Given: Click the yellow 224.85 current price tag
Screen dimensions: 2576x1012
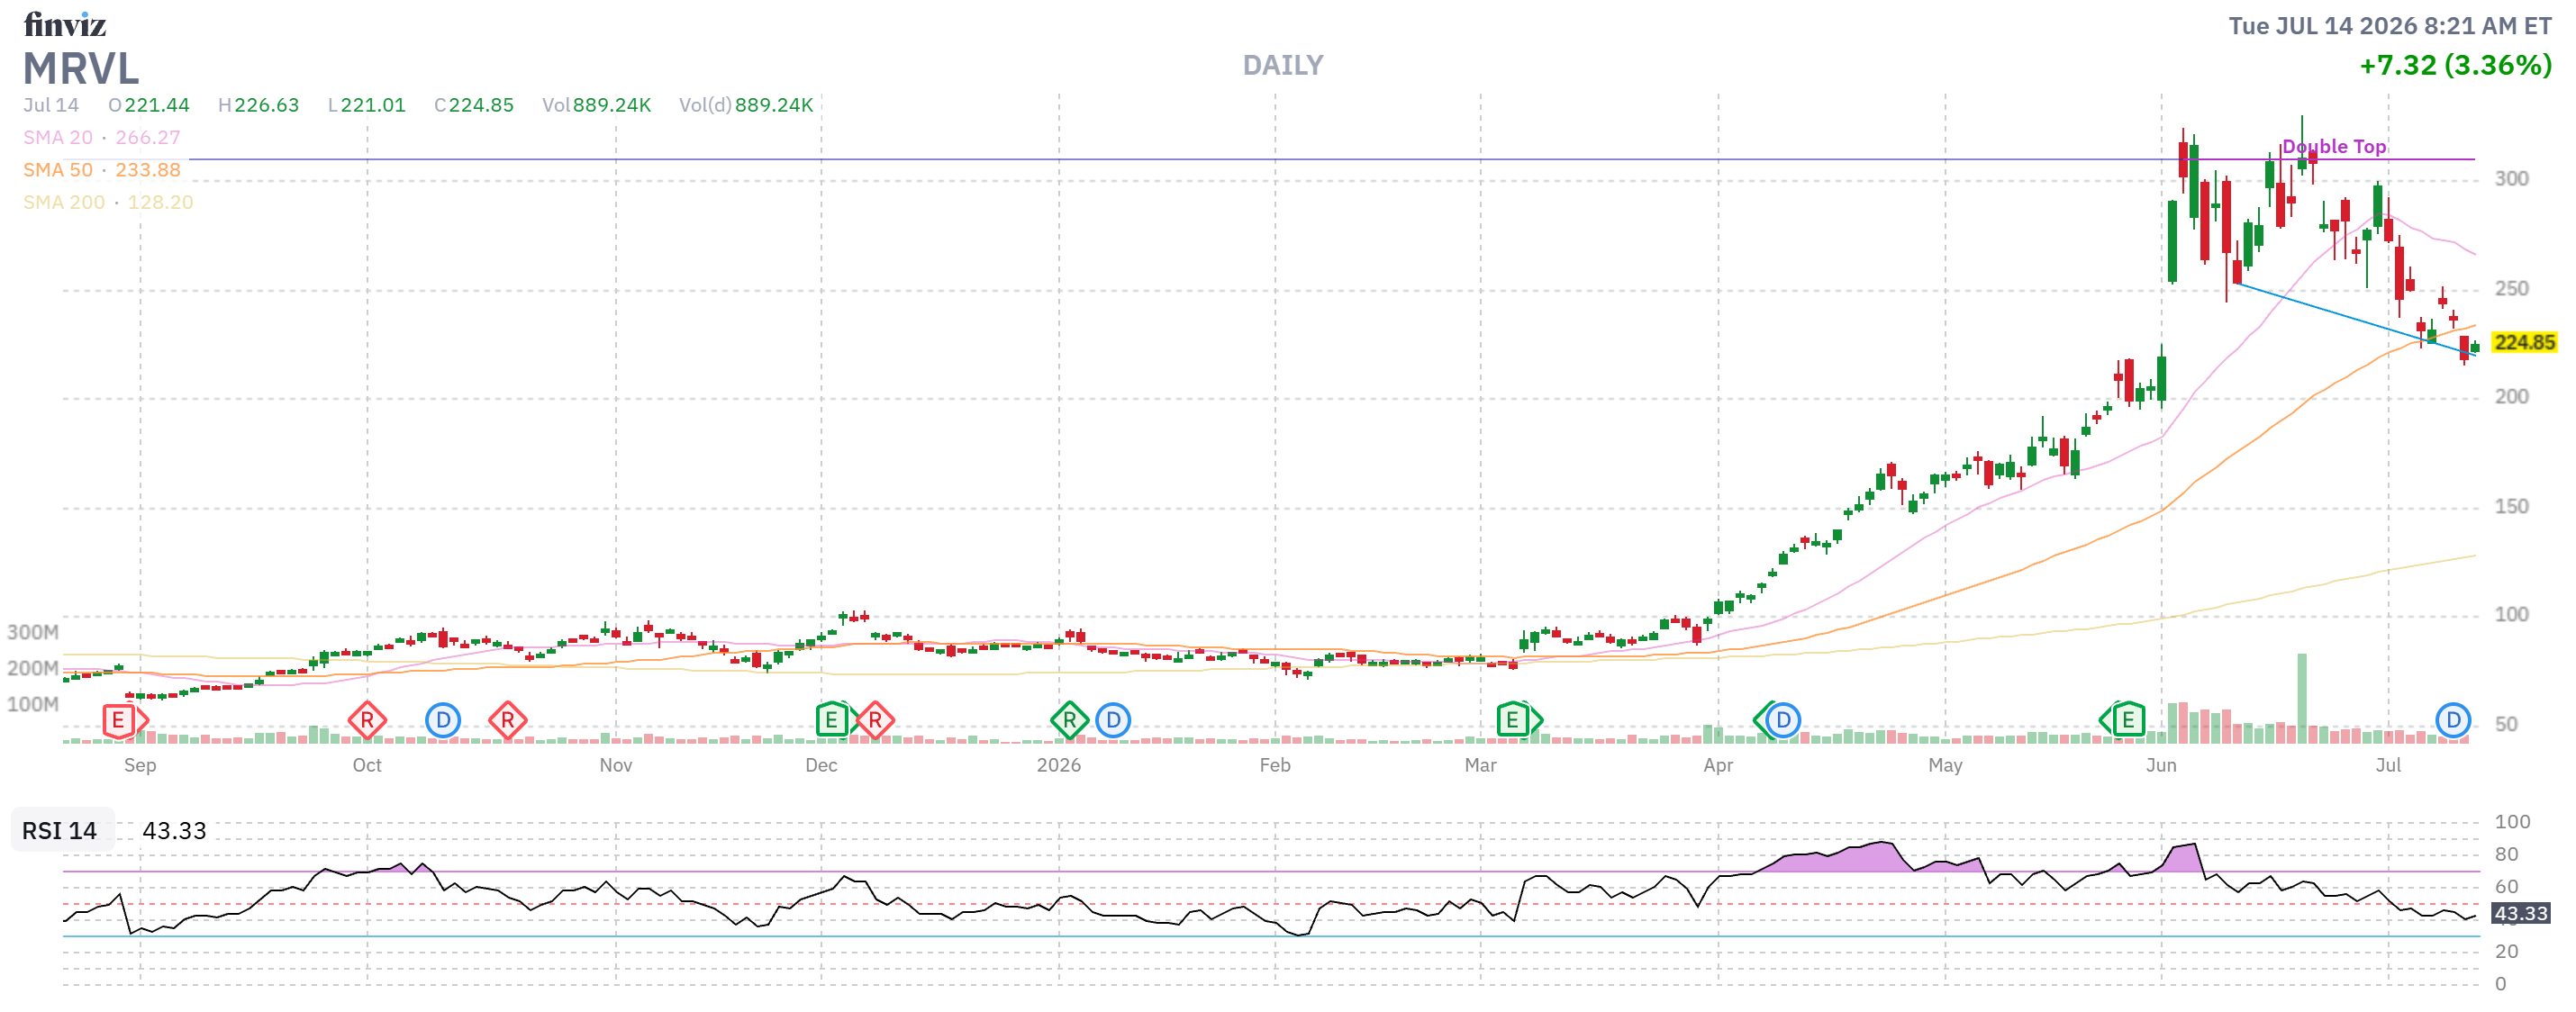Looking at the screenshot, I should point(2524,343).
